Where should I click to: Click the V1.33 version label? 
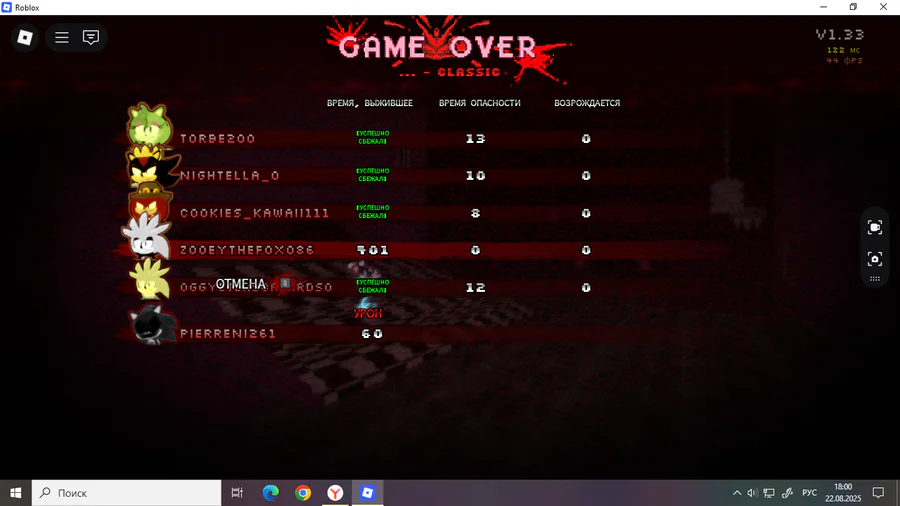tap(840, 34)
